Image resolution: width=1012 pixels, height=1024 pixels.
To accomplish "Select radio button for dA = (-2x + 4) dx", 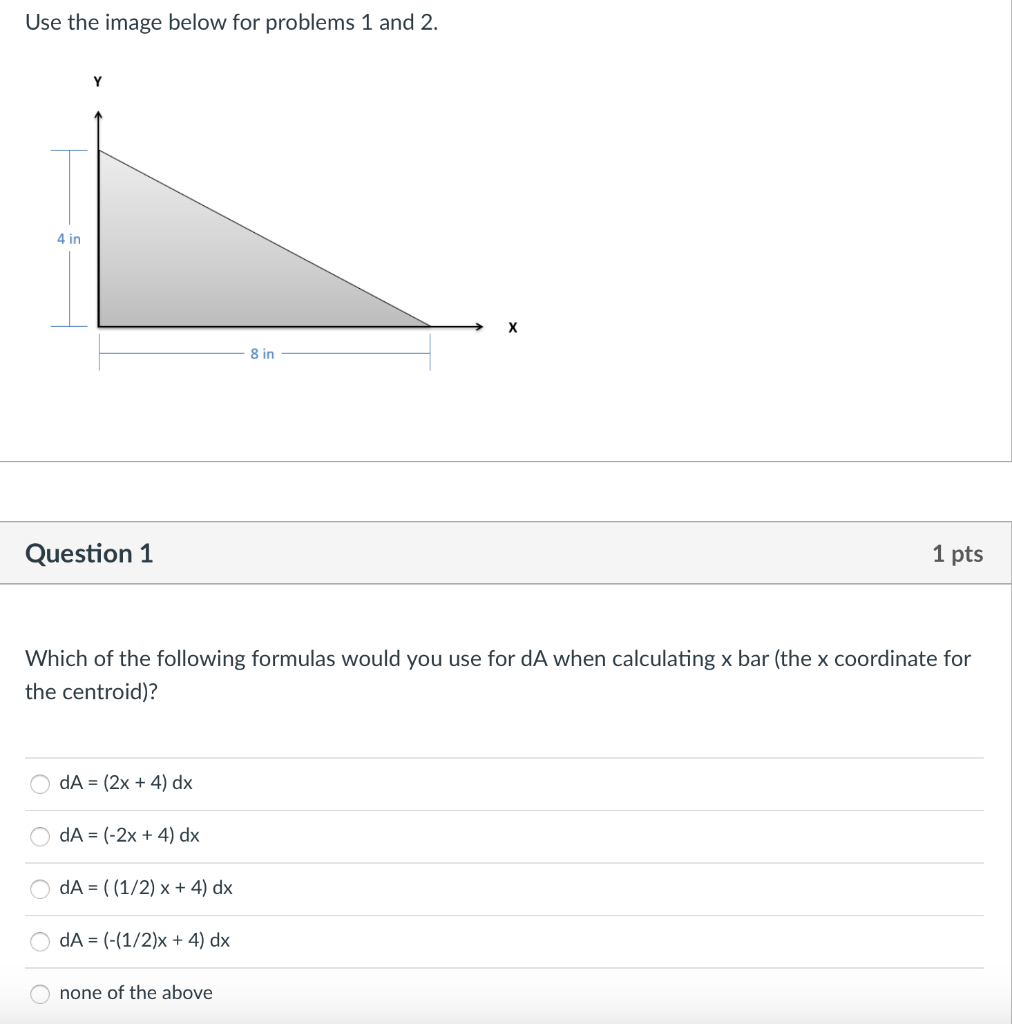I will (40, 836).
